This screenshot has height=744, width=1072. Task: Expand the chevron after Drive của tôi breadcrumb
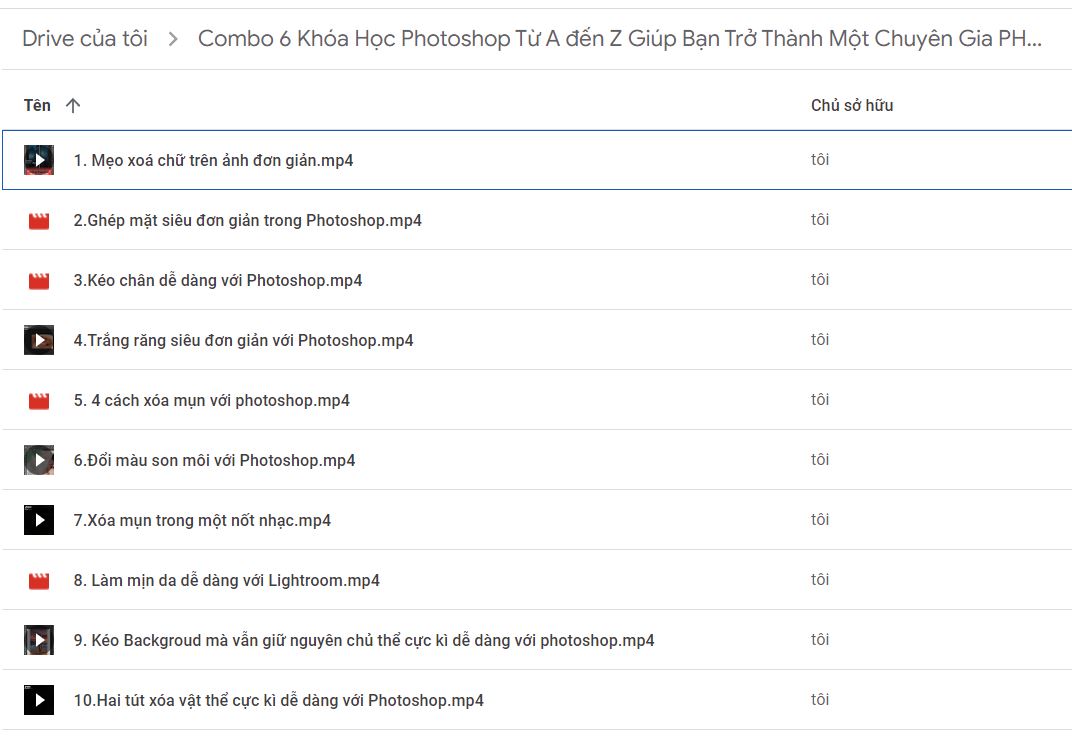click(x=173, y=39)
